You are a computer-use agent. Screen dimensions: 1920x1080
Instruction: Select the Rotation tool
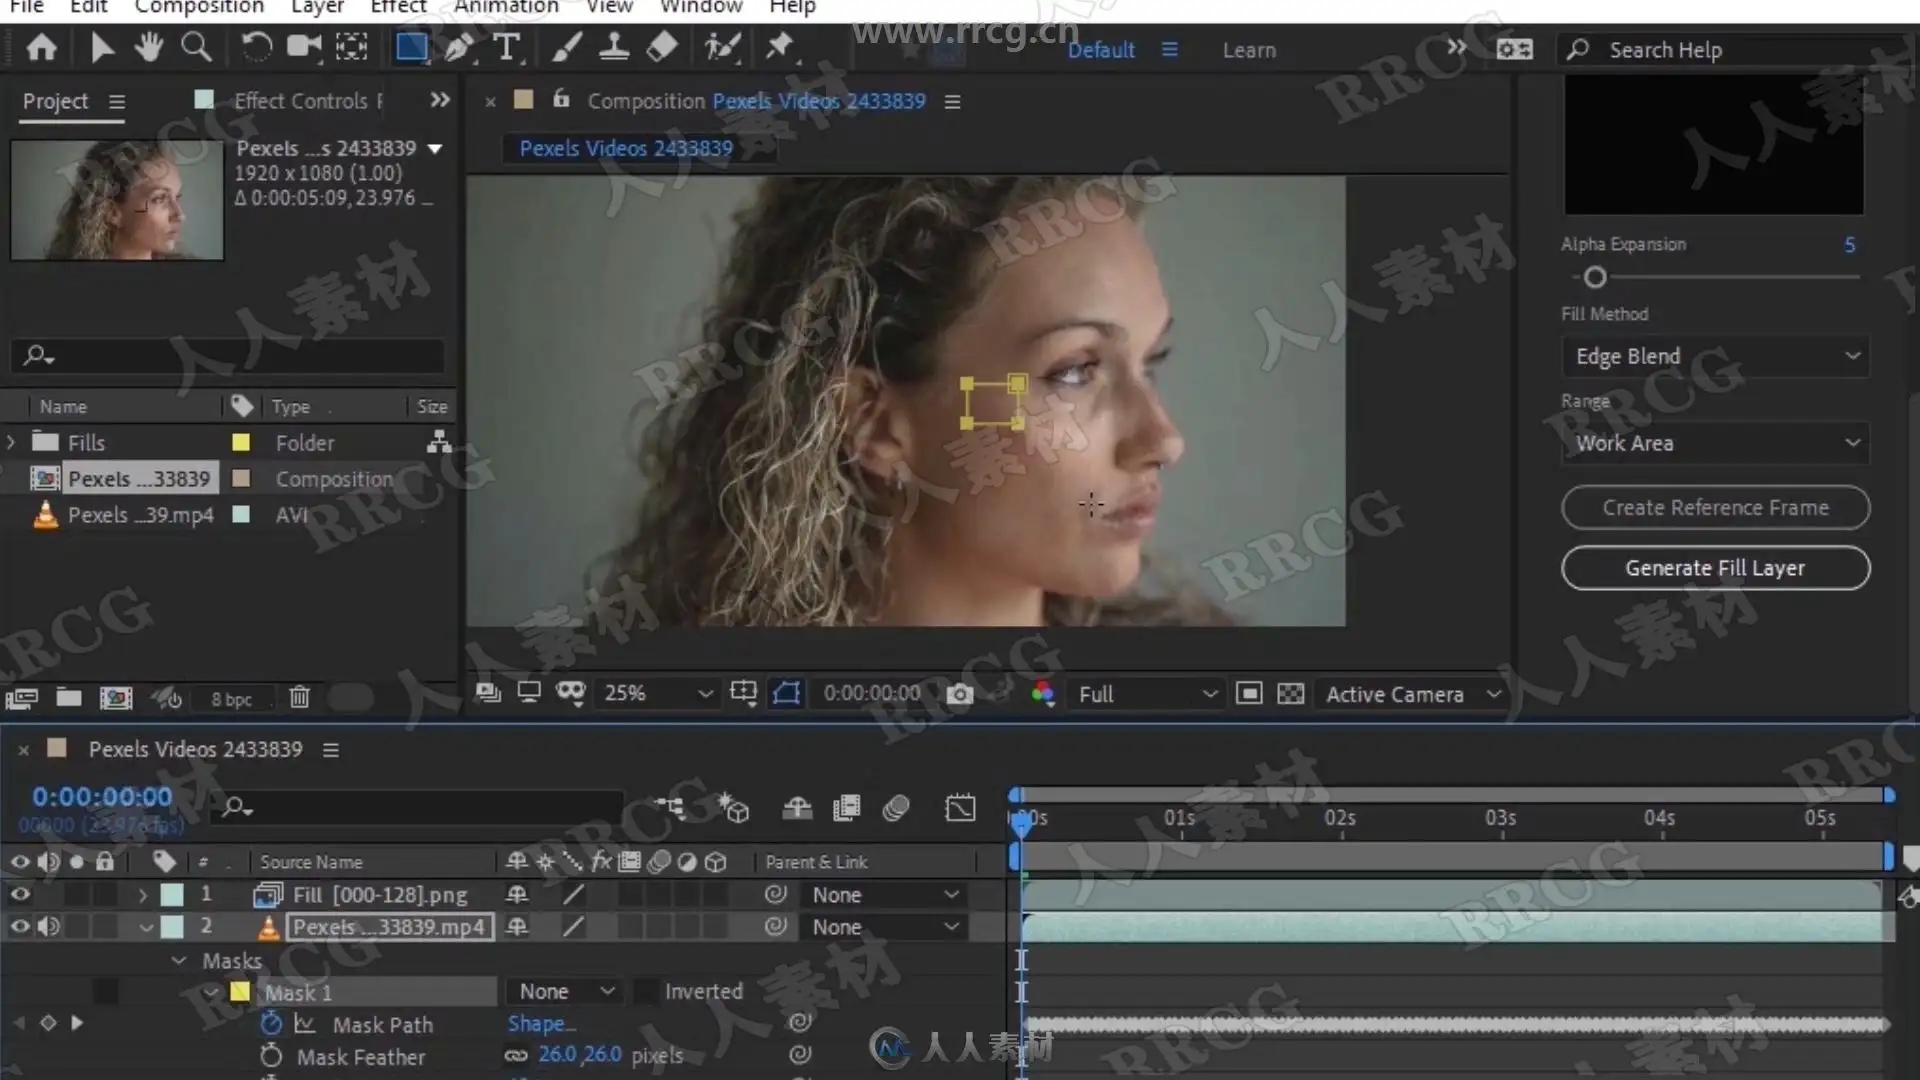pos(256,47)
